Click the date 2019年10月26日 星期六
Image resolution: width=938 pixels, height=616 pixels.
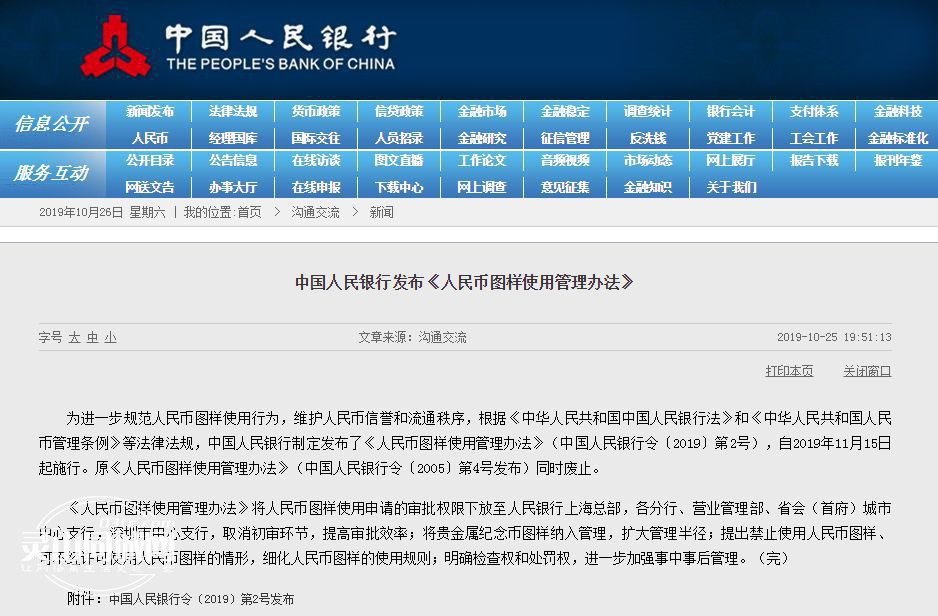click(102, 212)
